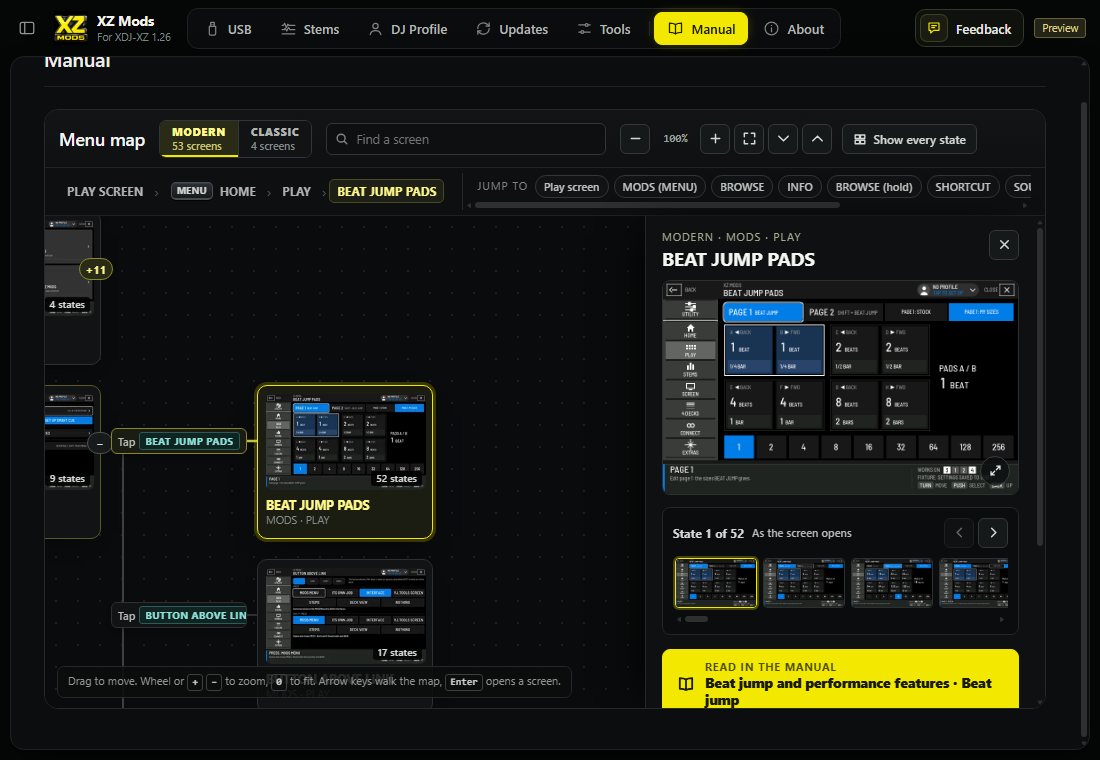Toggle Show every state
Viewport: 1100px width, 760px height.
[909, 140]
